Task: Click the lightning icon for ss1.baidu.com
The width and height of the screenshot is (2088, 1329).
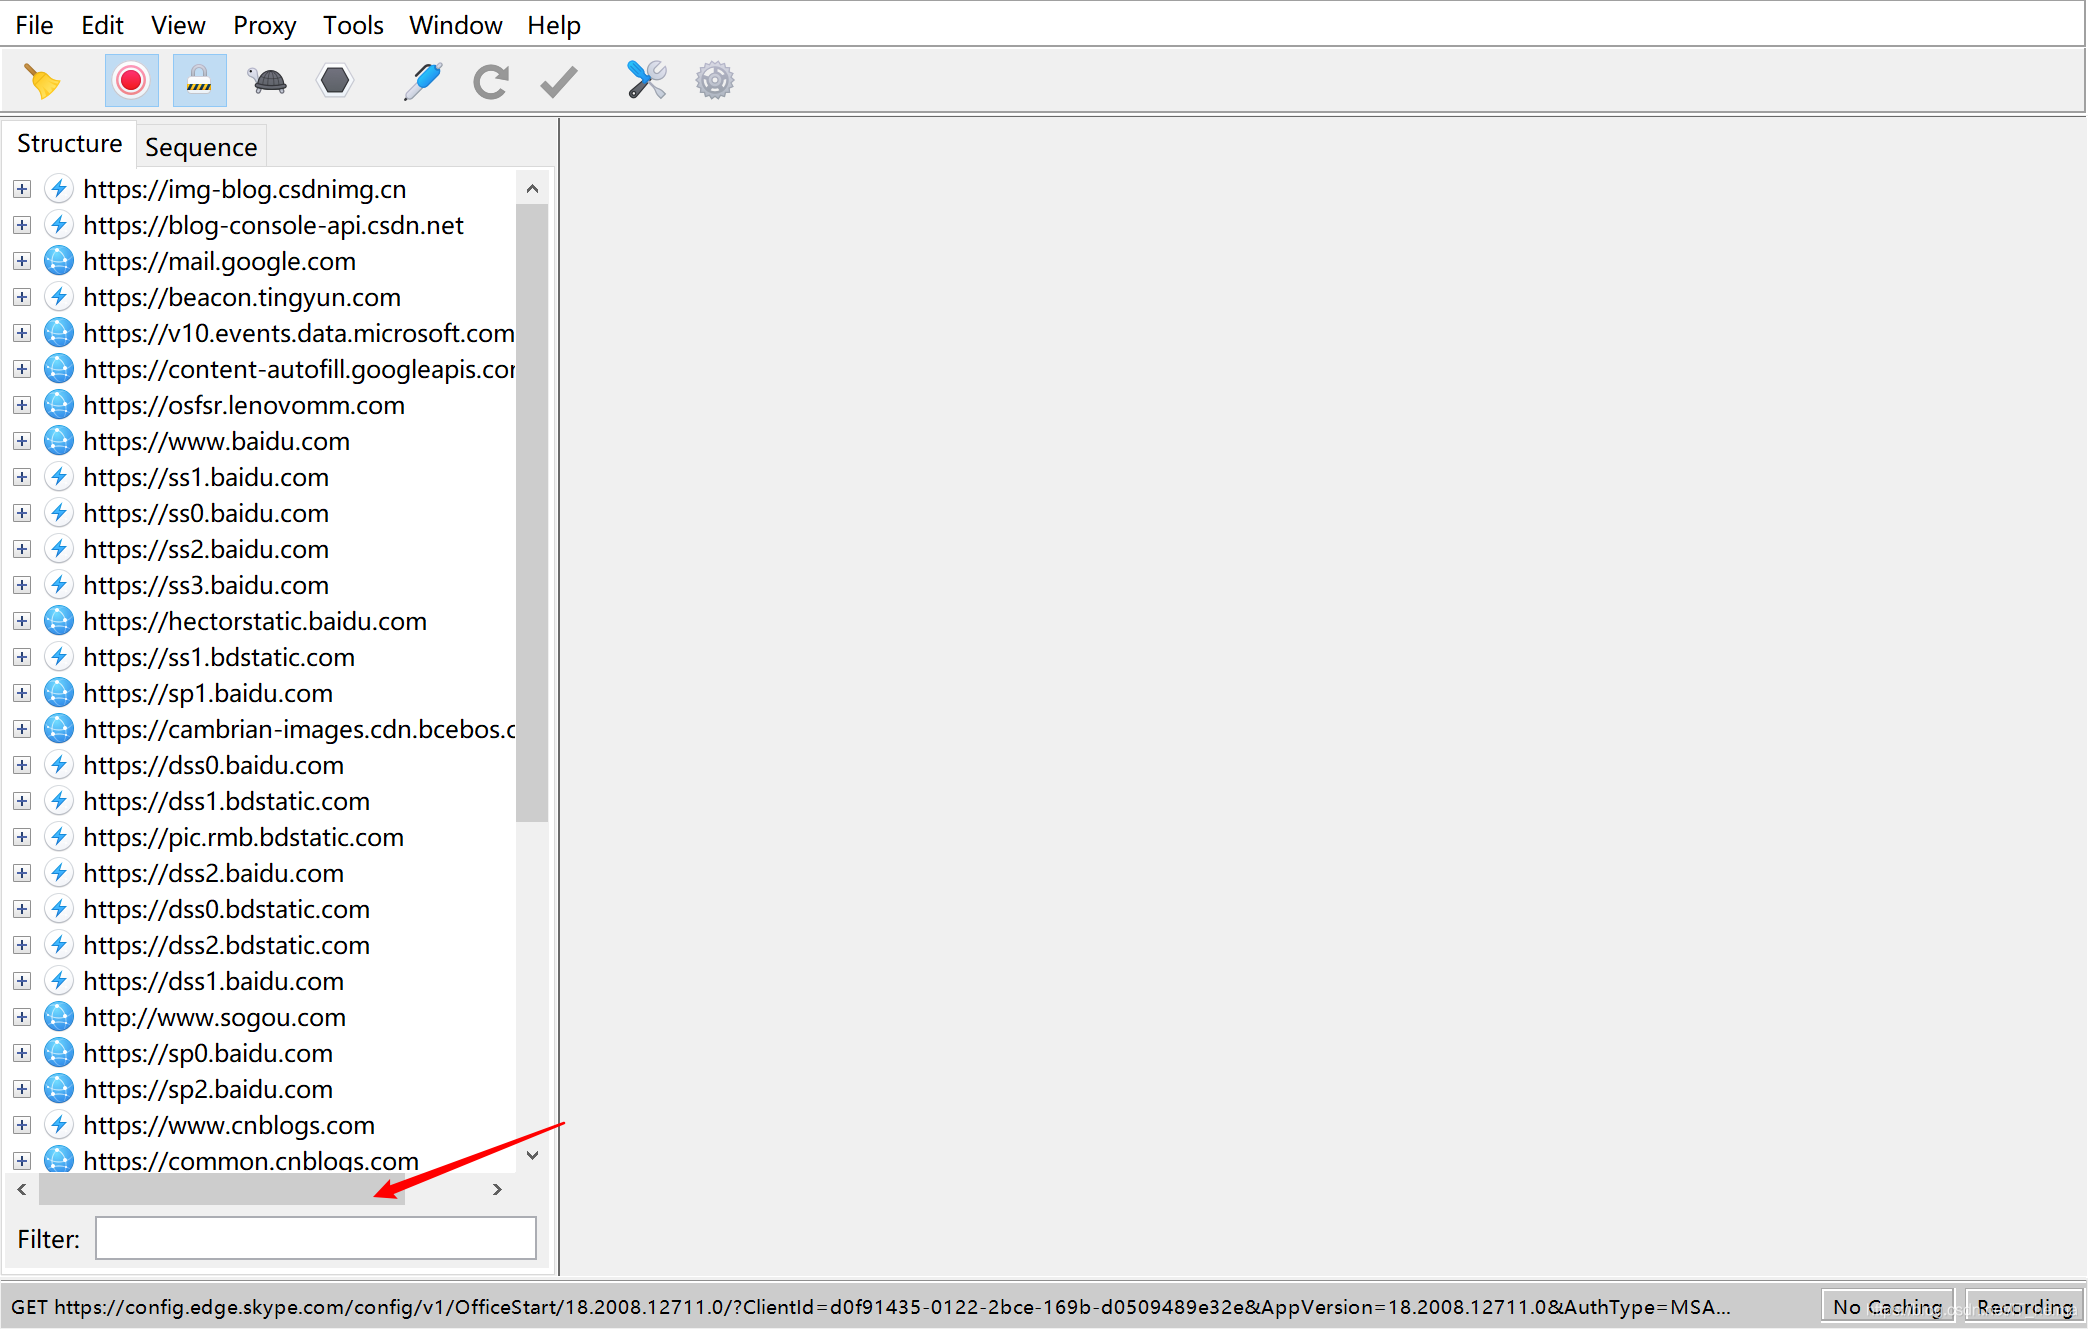Action: [x=59, y=477]
